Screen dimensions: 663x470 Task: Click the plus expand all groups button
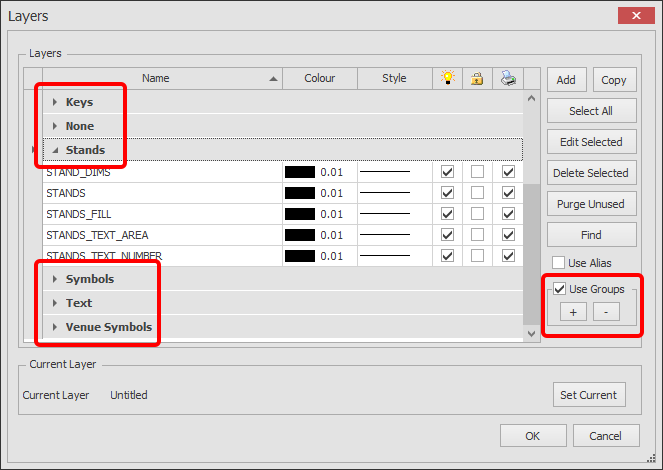[573, 312]
